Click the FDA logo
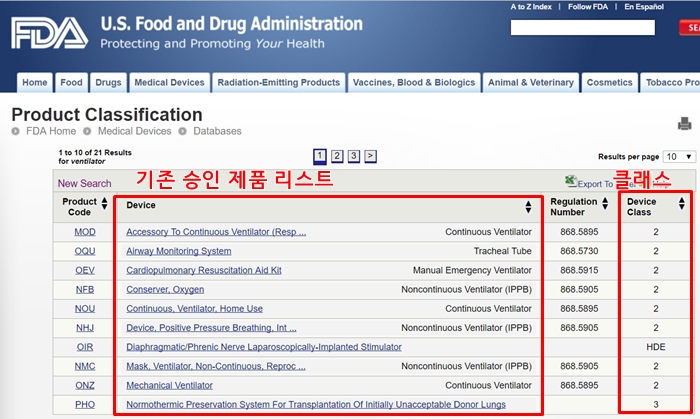The width and height of the screenshot is (700, 419). pos(49,33)
